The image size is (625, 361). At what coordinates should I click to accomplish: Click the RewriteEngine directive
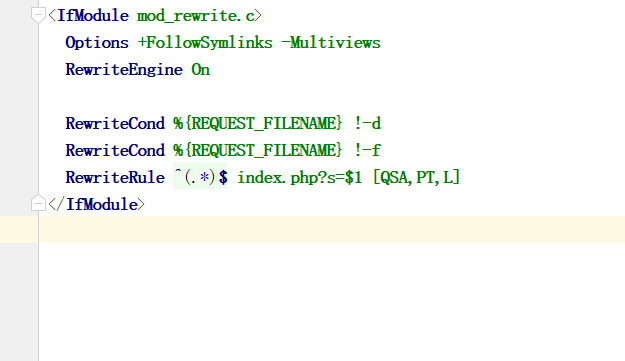(124, 70)
